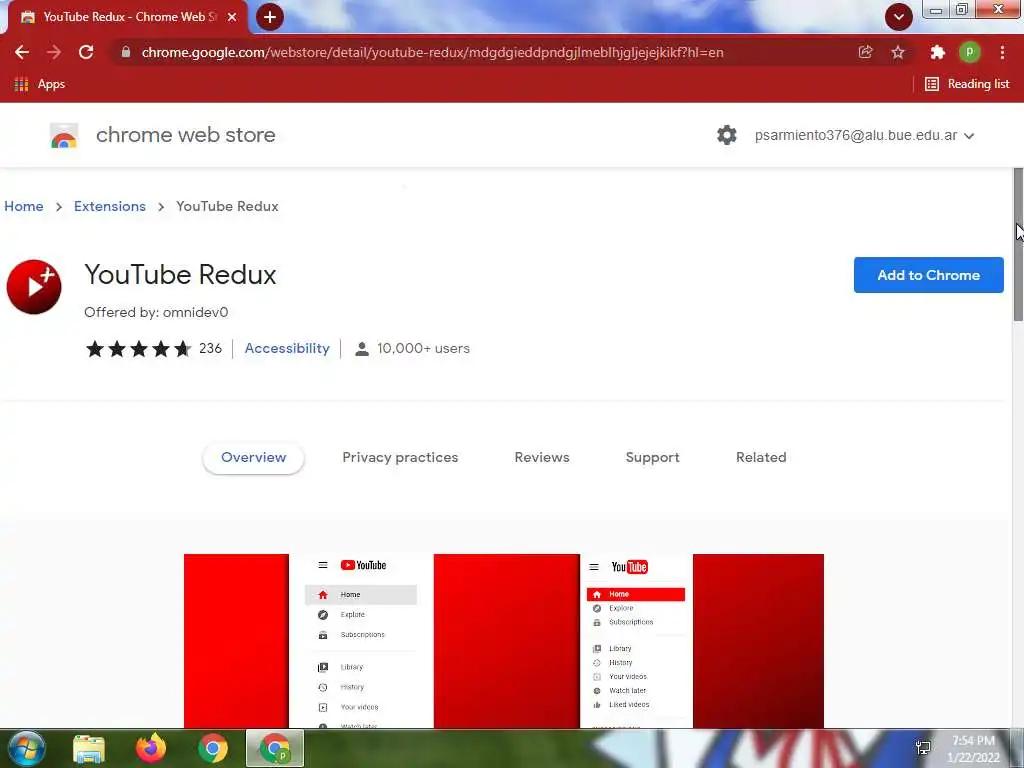This screenshot has height=768, width=1024.
Task: Click the address bar URL
Action: pyautogui.click(x=432, y=52)
